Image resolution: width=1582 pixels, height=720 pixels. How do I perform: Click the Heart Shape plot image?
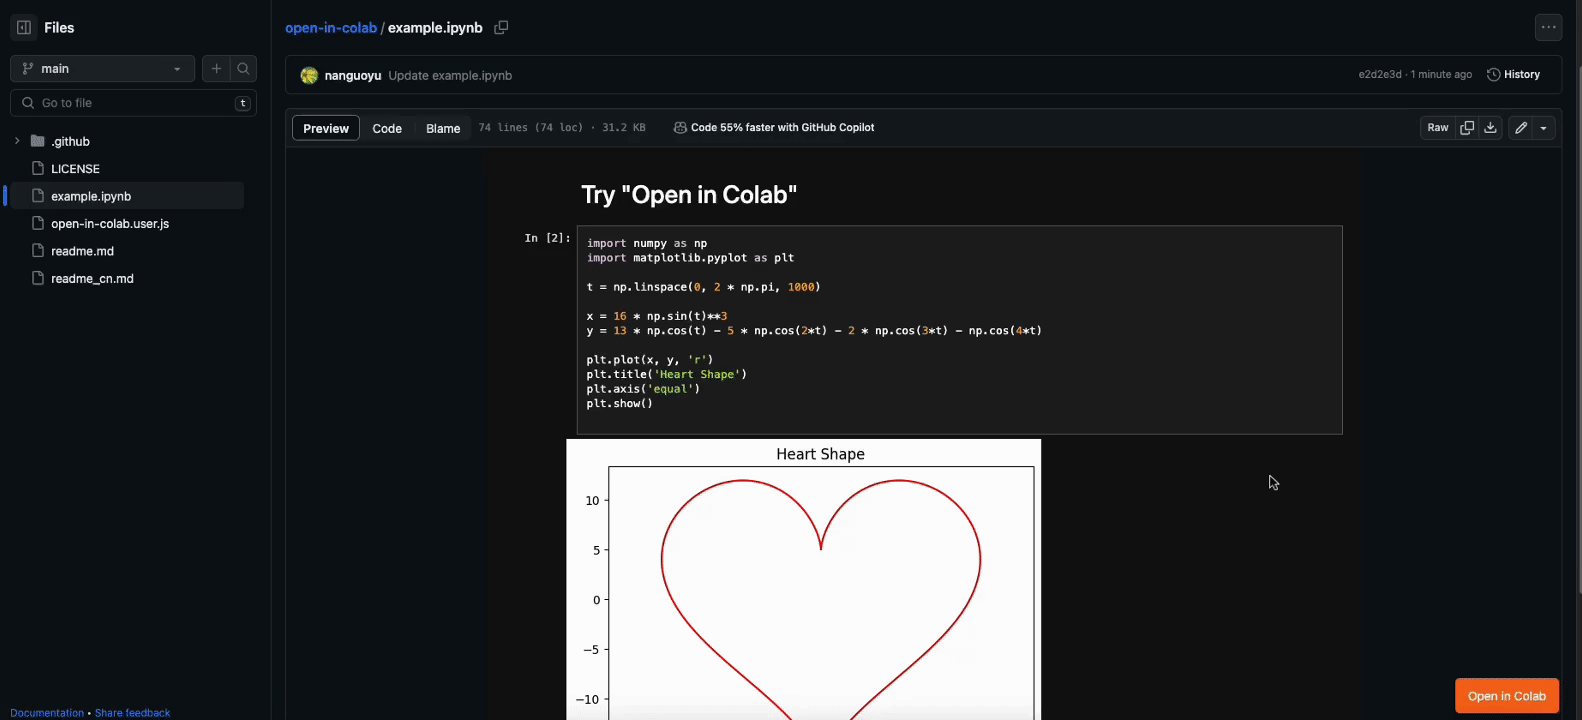(804, 580)
